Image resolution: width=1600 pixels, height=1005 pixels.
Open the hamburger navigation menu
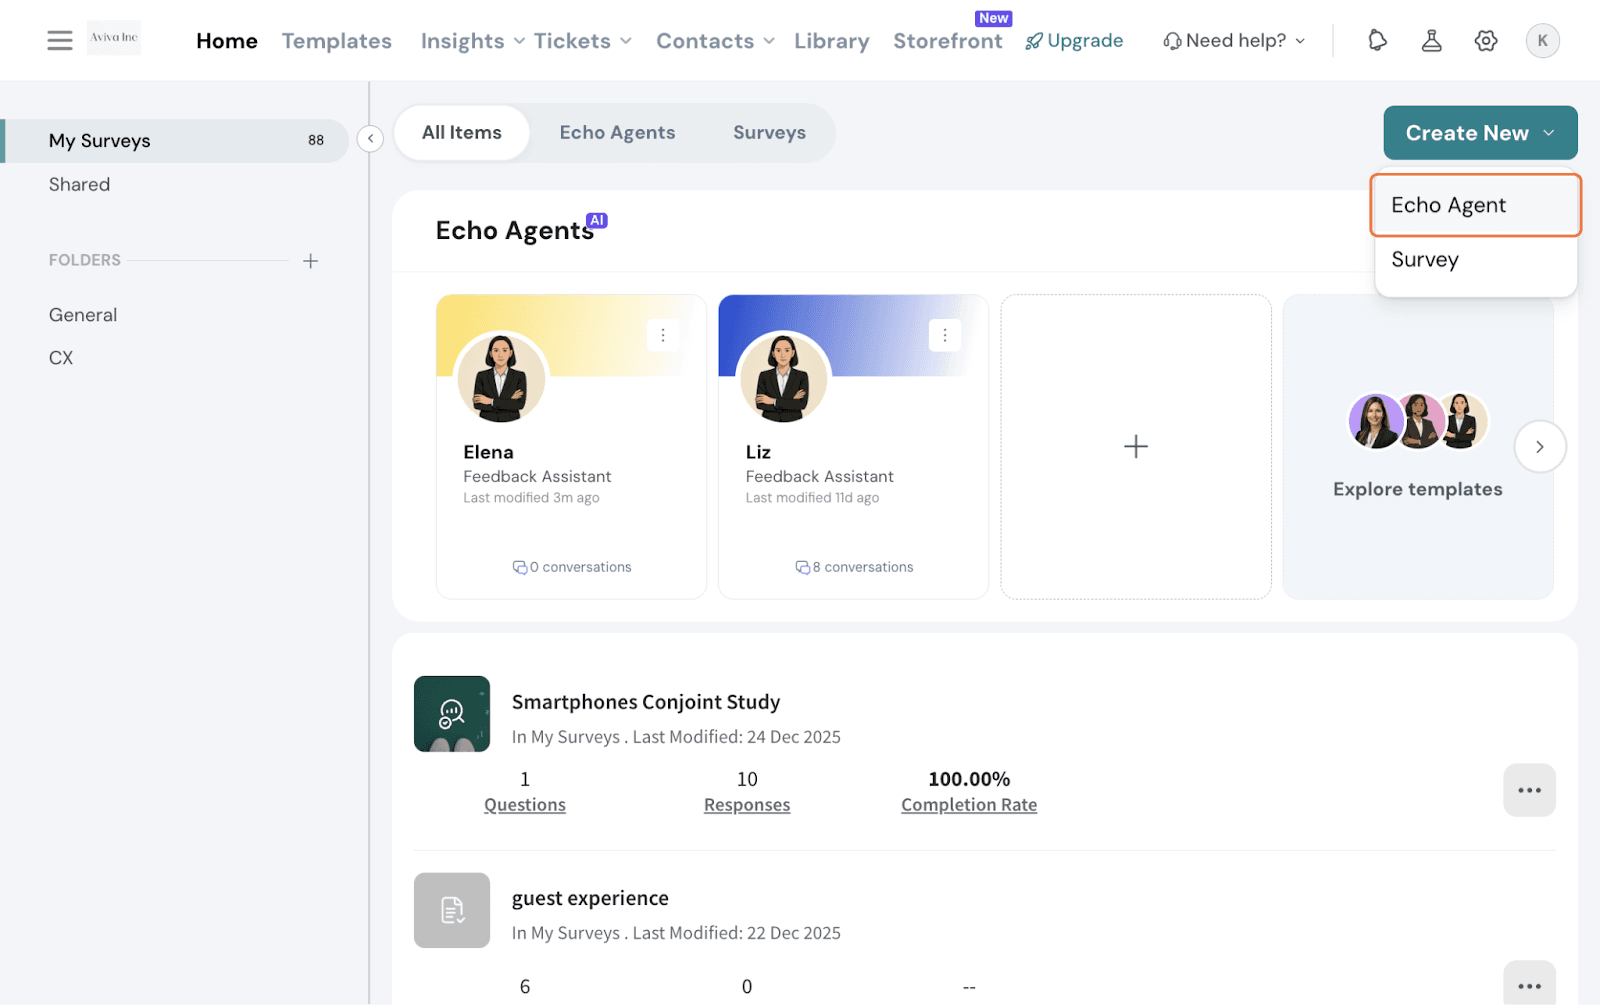coord(60,40)
